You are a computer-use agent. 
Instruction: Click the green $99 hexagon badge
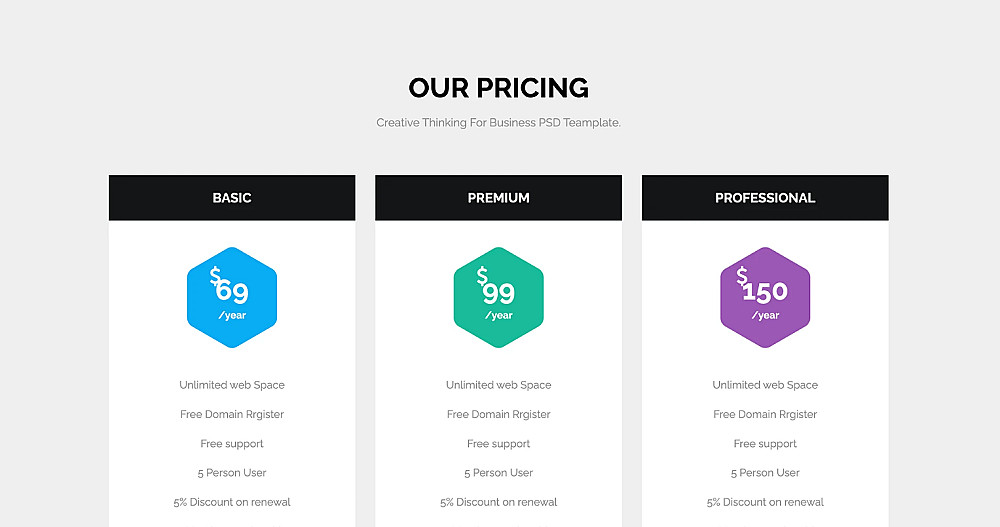click(498, 297)
